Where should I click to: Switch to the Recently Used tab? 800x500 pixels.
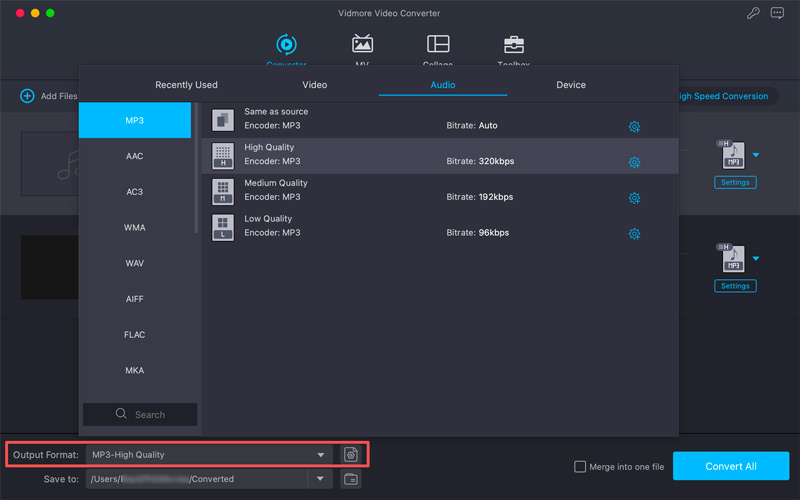[x=186, y=85]
